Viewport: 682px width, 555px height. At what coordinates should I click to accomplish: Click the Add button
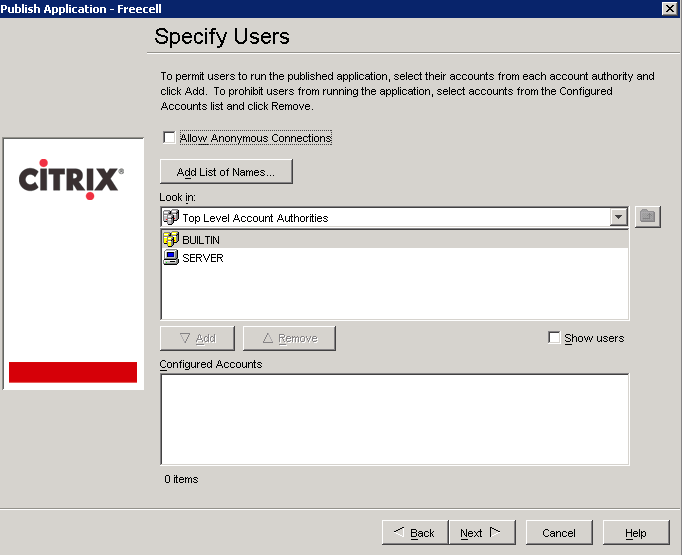point(197,338)
